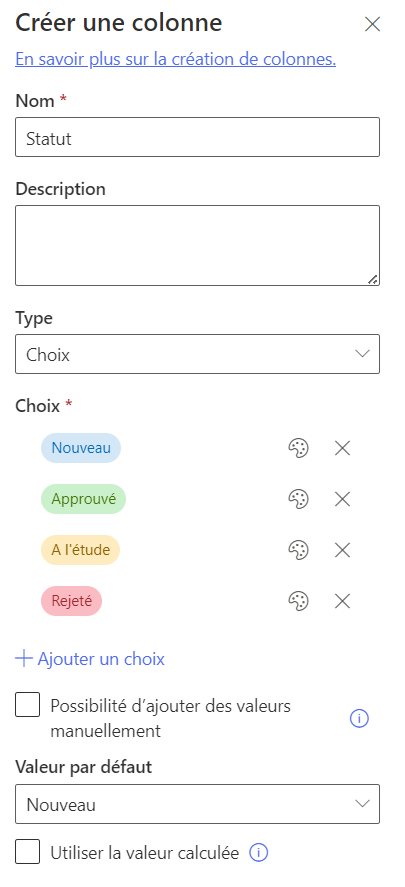Remove the Approuvé choice

point(342,499)
